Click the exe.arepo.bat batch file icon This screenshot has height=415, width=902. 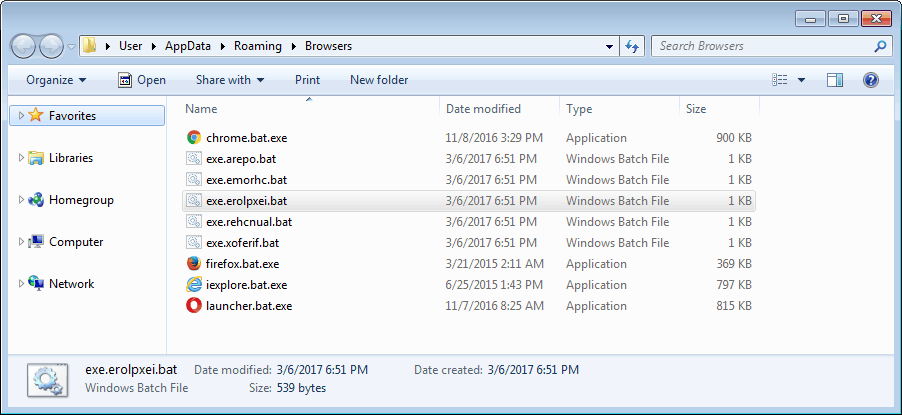point(194,159)
